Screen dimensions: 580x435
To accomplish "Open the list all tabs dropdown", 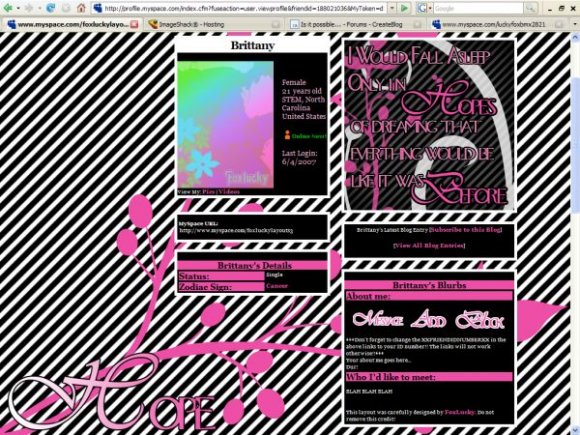I will click(575, 24).
